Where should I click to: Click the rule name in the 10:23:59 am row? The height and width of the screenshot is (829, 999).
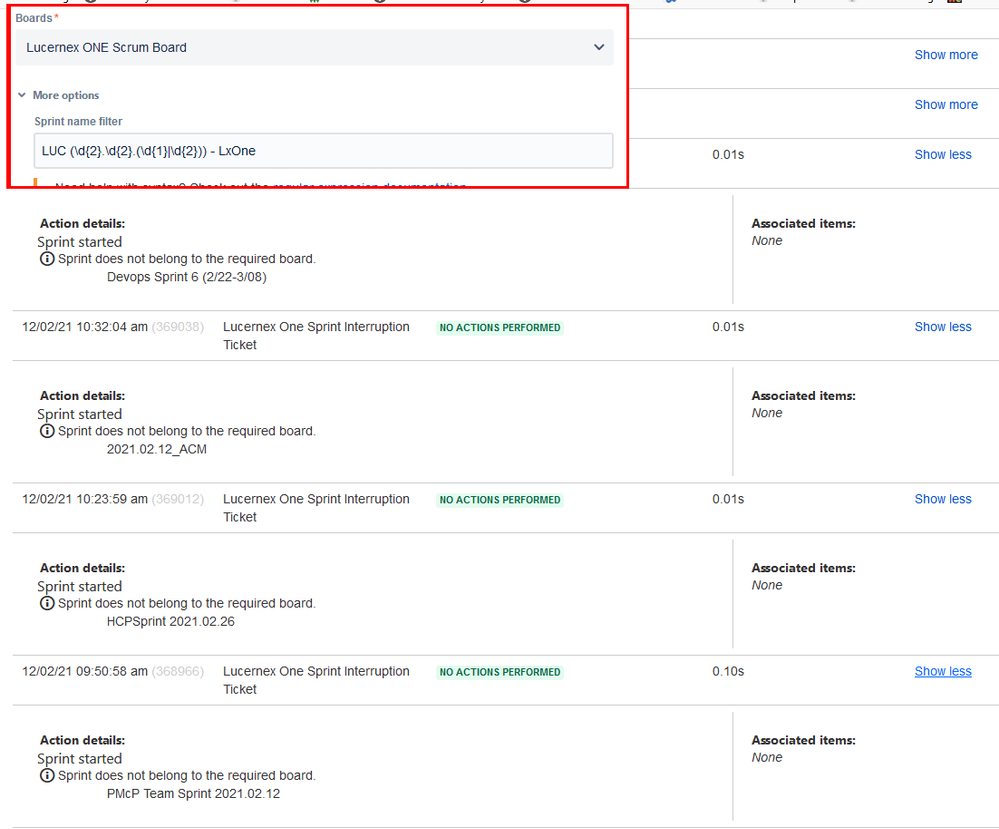point(316,508)
